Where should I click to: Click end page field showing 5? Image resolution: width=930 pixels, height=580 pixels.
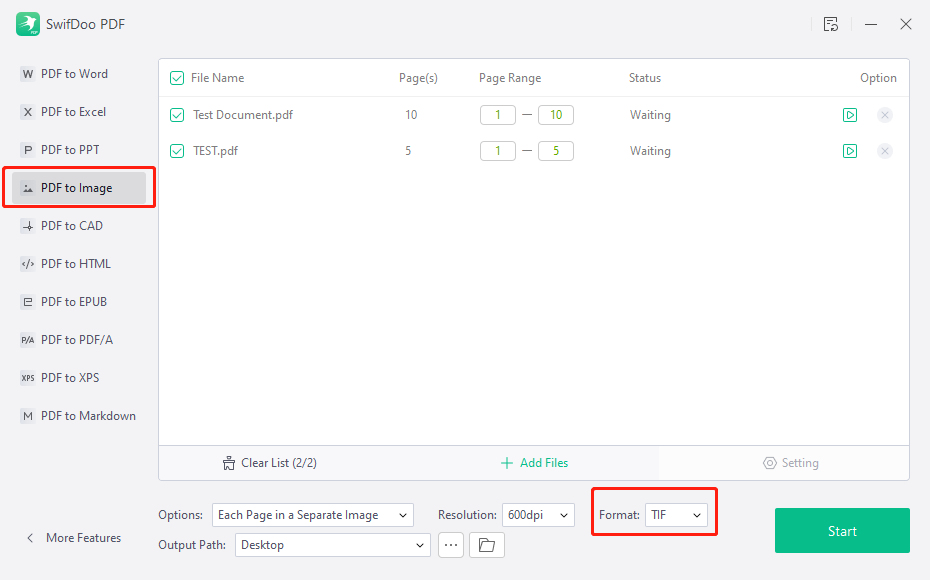point(556,151)
